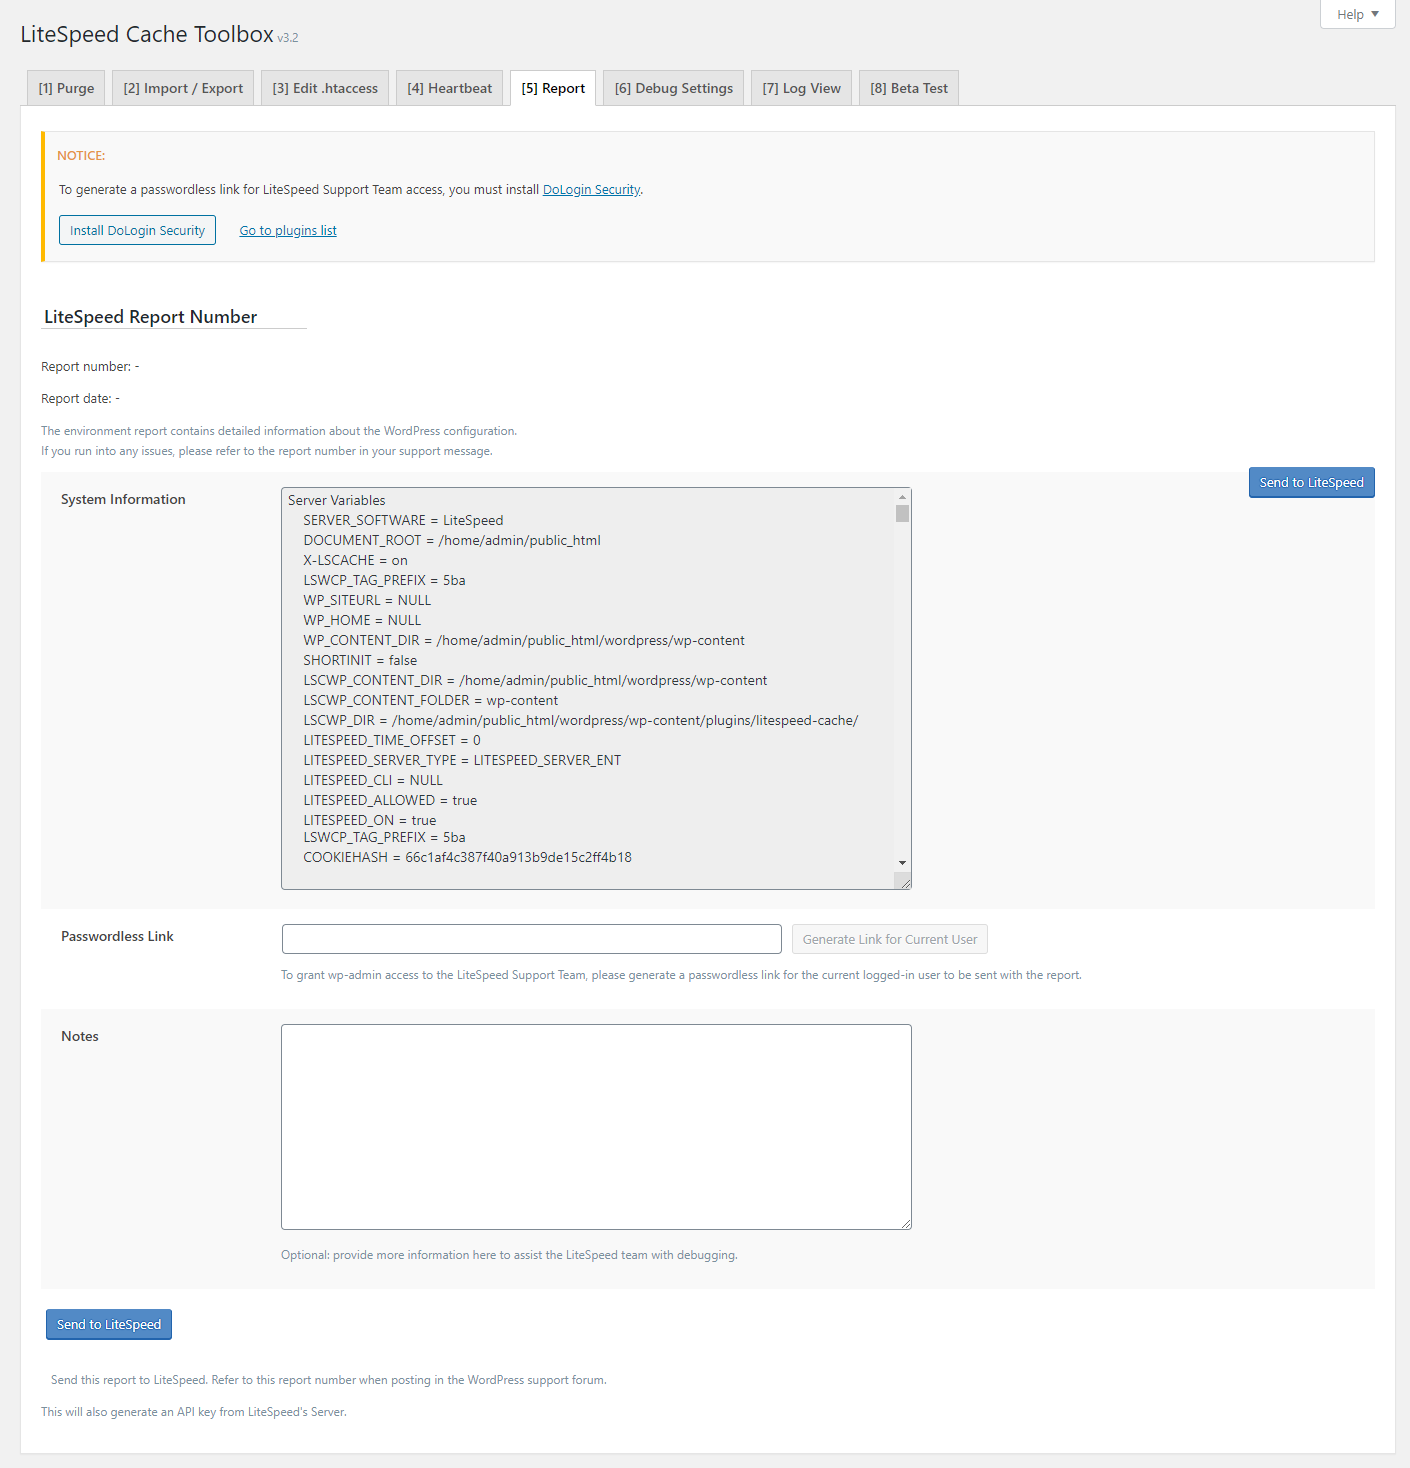This screenshot has height=1468, width=1410.
Task: Click the System Information scrollbar thumb
Action: click(x=903, y=513)
